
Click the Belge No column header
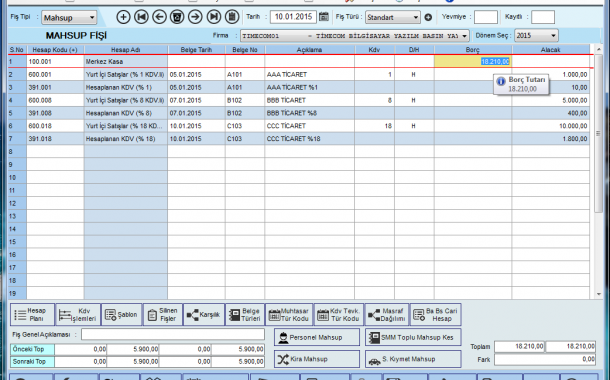245,50
